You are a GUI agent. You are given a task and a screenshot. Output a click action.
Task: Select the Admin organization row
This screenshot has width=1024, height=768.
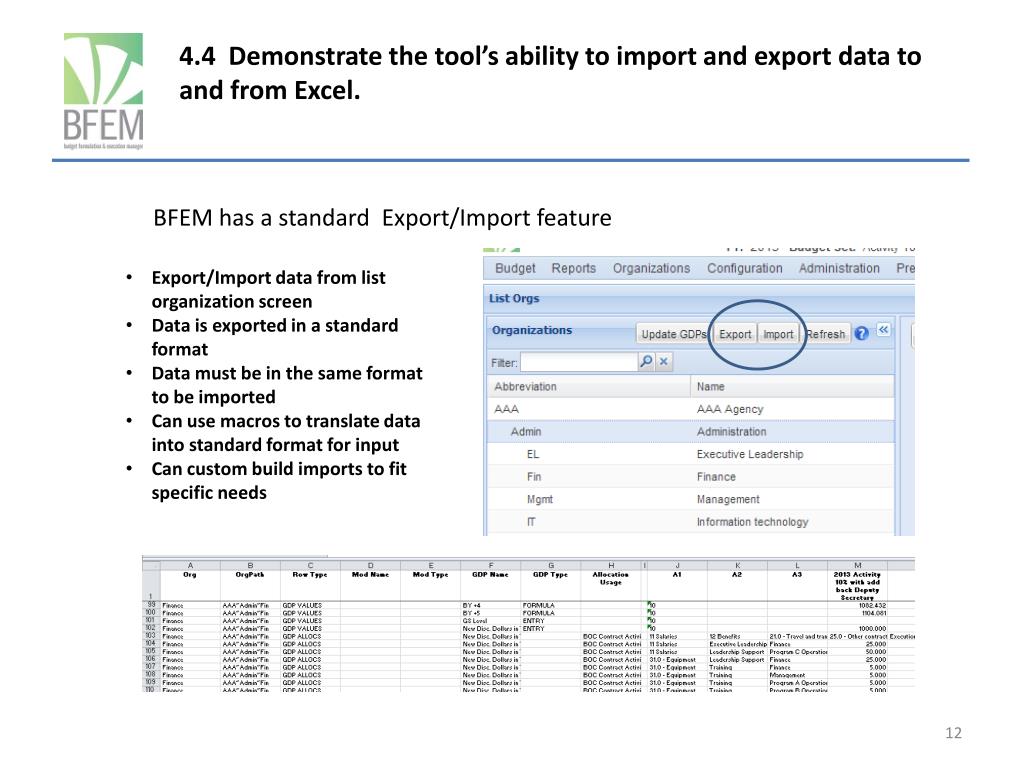[x=690, y=432]
